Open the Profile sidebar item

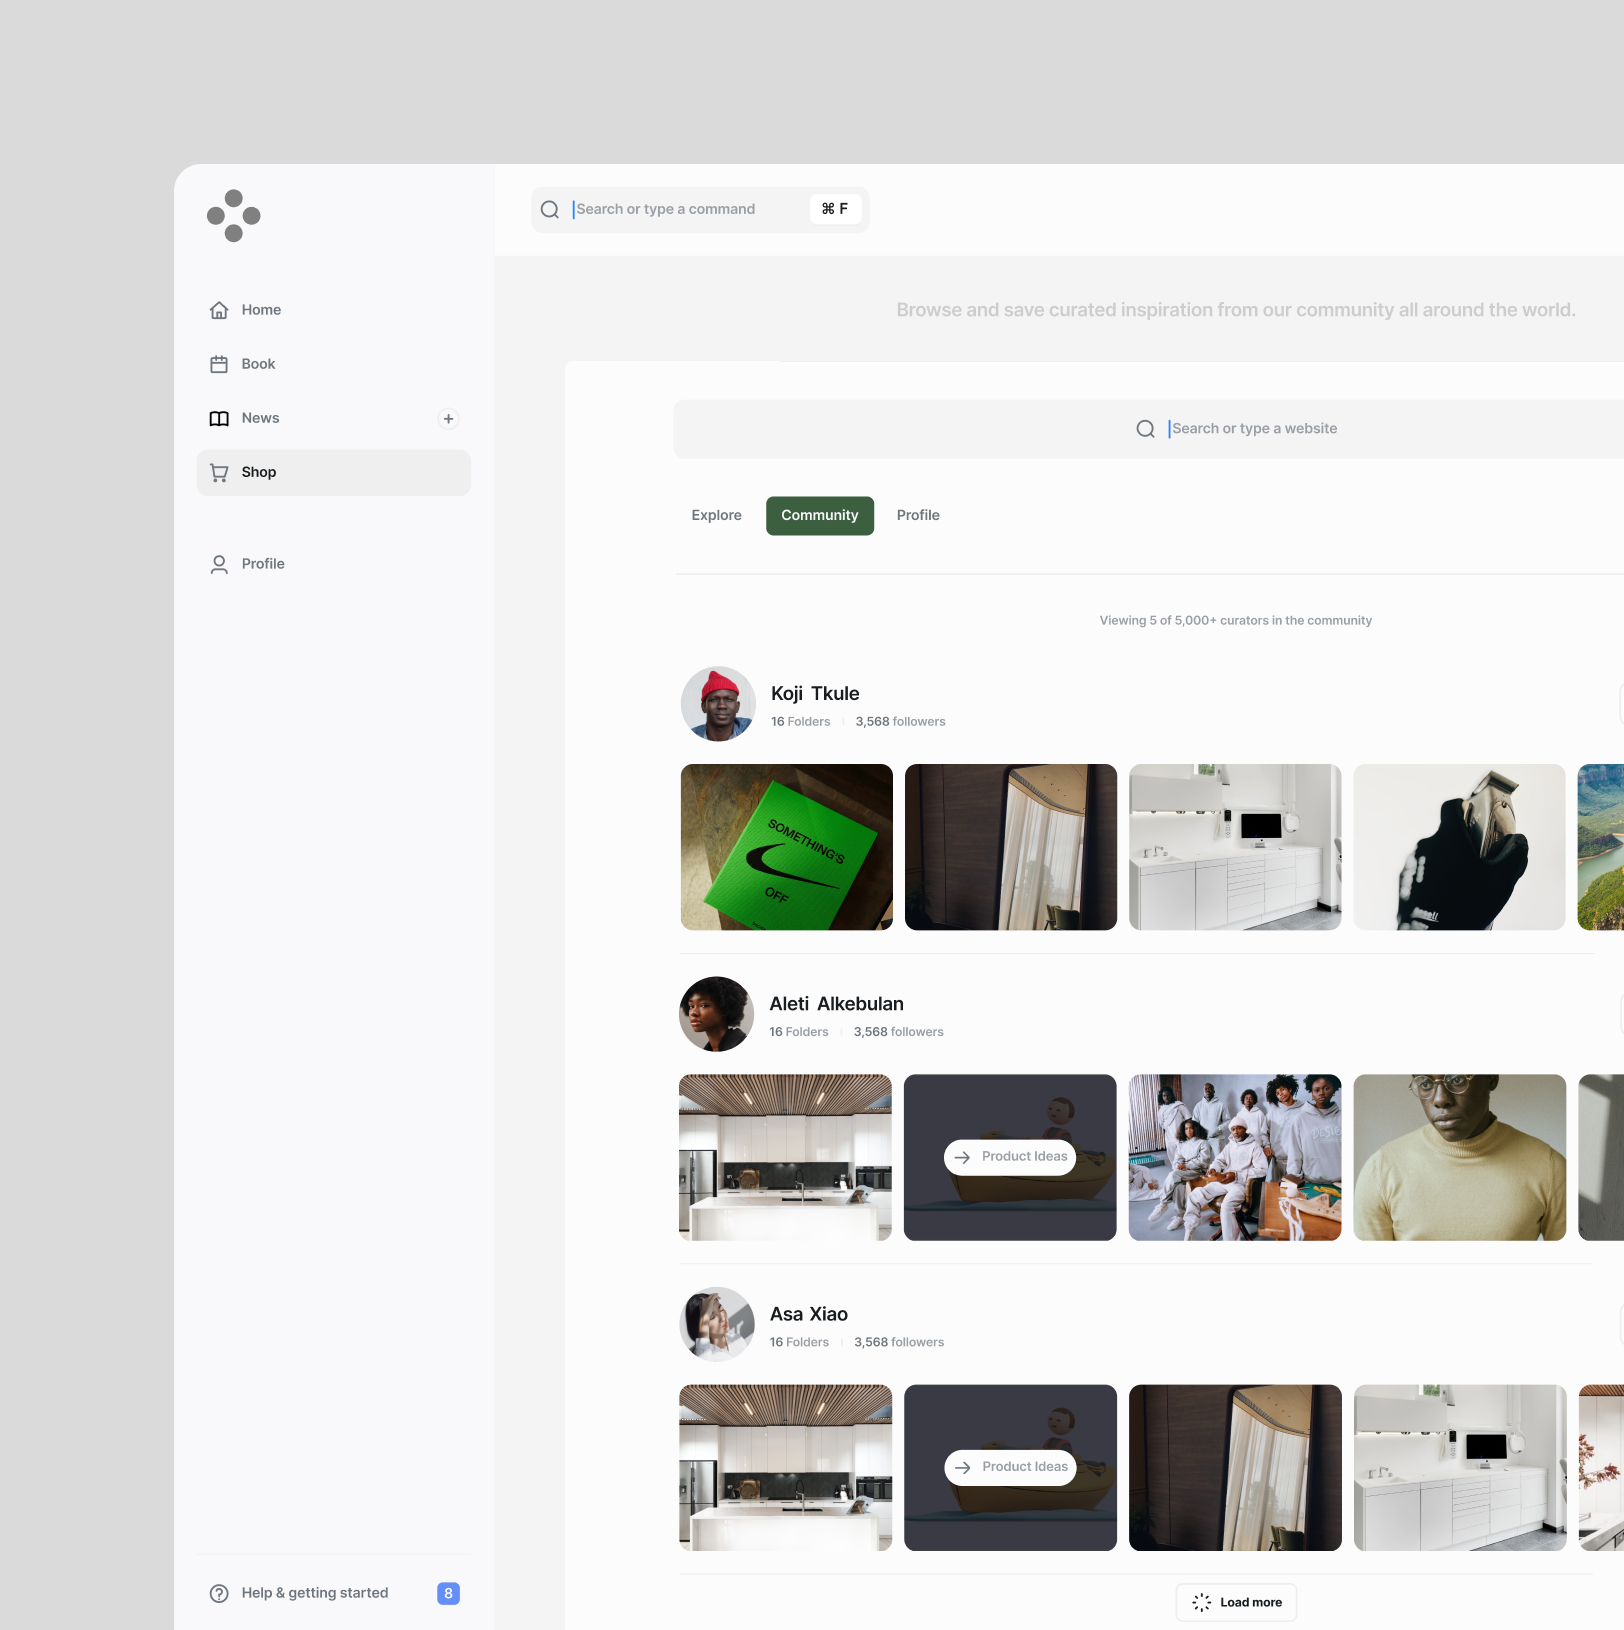(333, 564)
